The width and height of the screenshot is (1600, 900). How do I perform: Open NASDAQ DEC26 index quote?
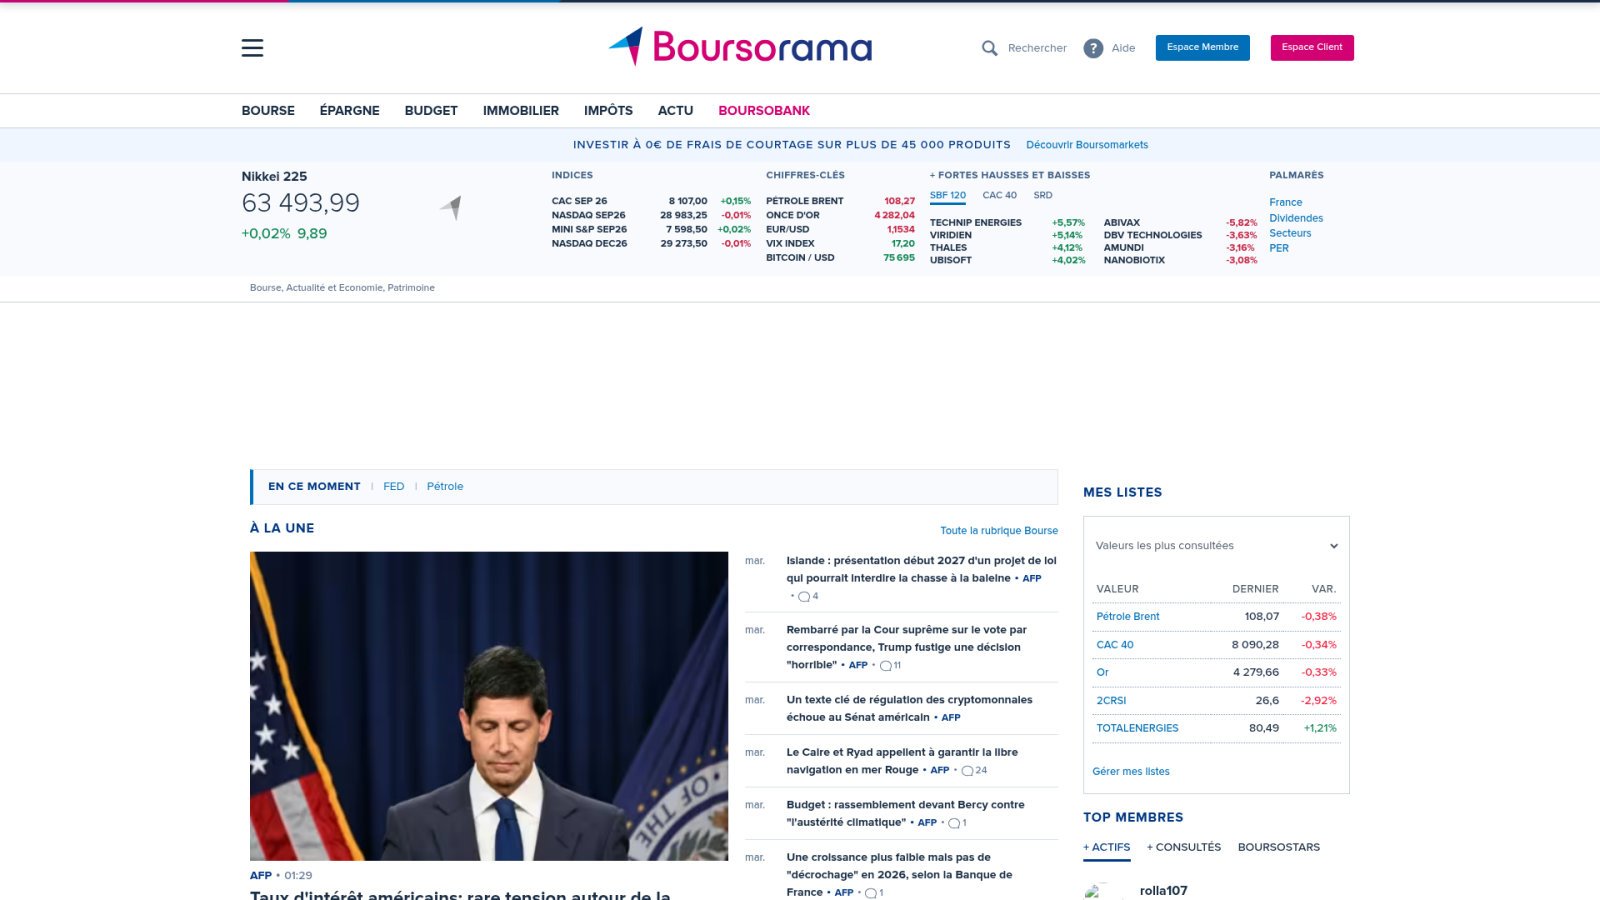(x=589, y=243)
